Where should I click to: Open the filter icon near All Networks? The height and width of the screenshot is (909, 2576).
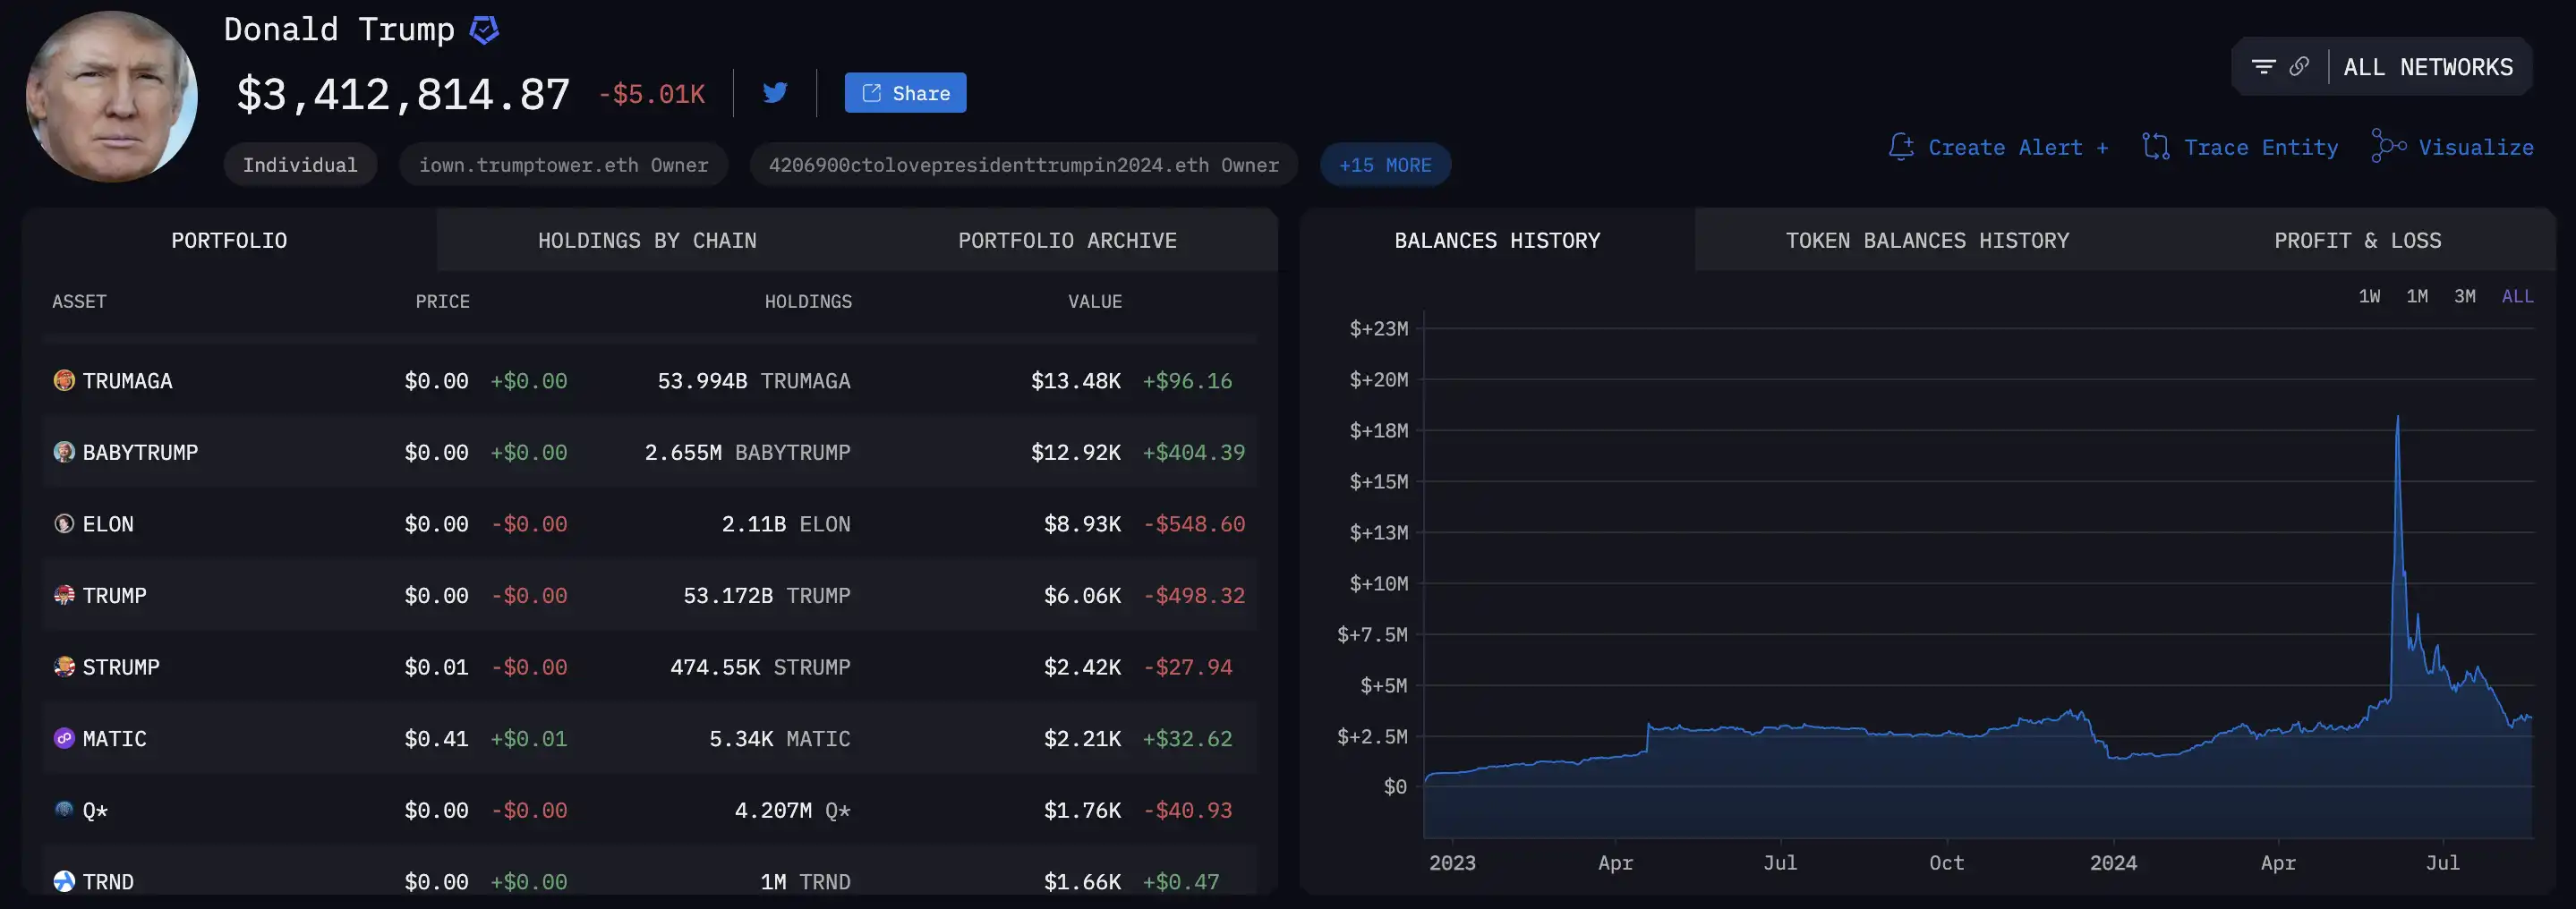[2263, 67]
